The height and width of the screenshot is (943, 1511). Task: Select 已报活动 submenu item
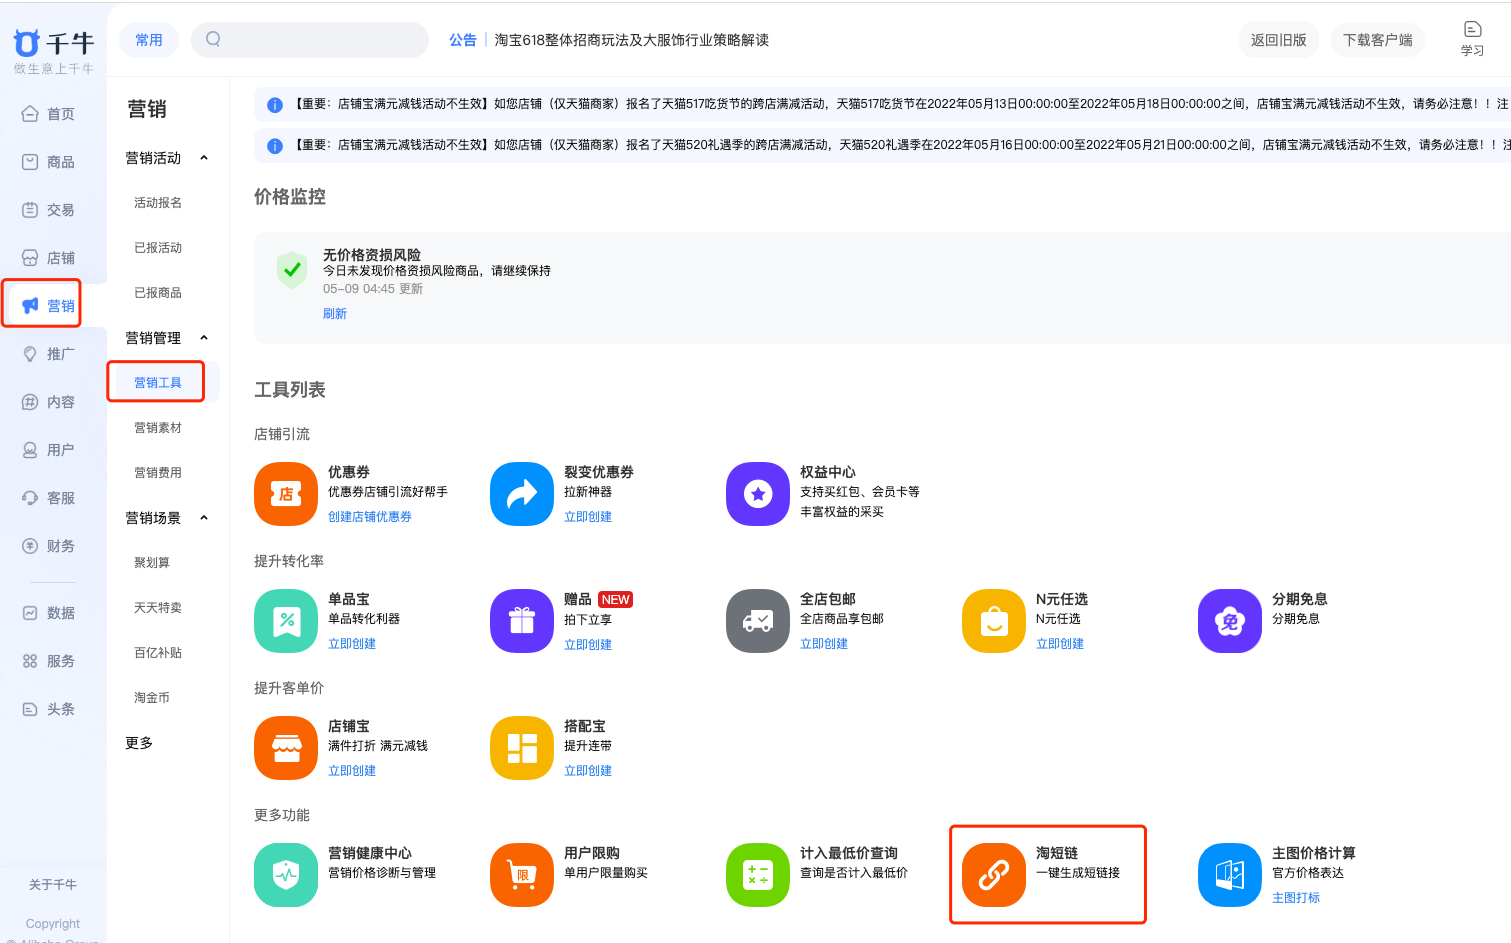click(x=158, y=248)
